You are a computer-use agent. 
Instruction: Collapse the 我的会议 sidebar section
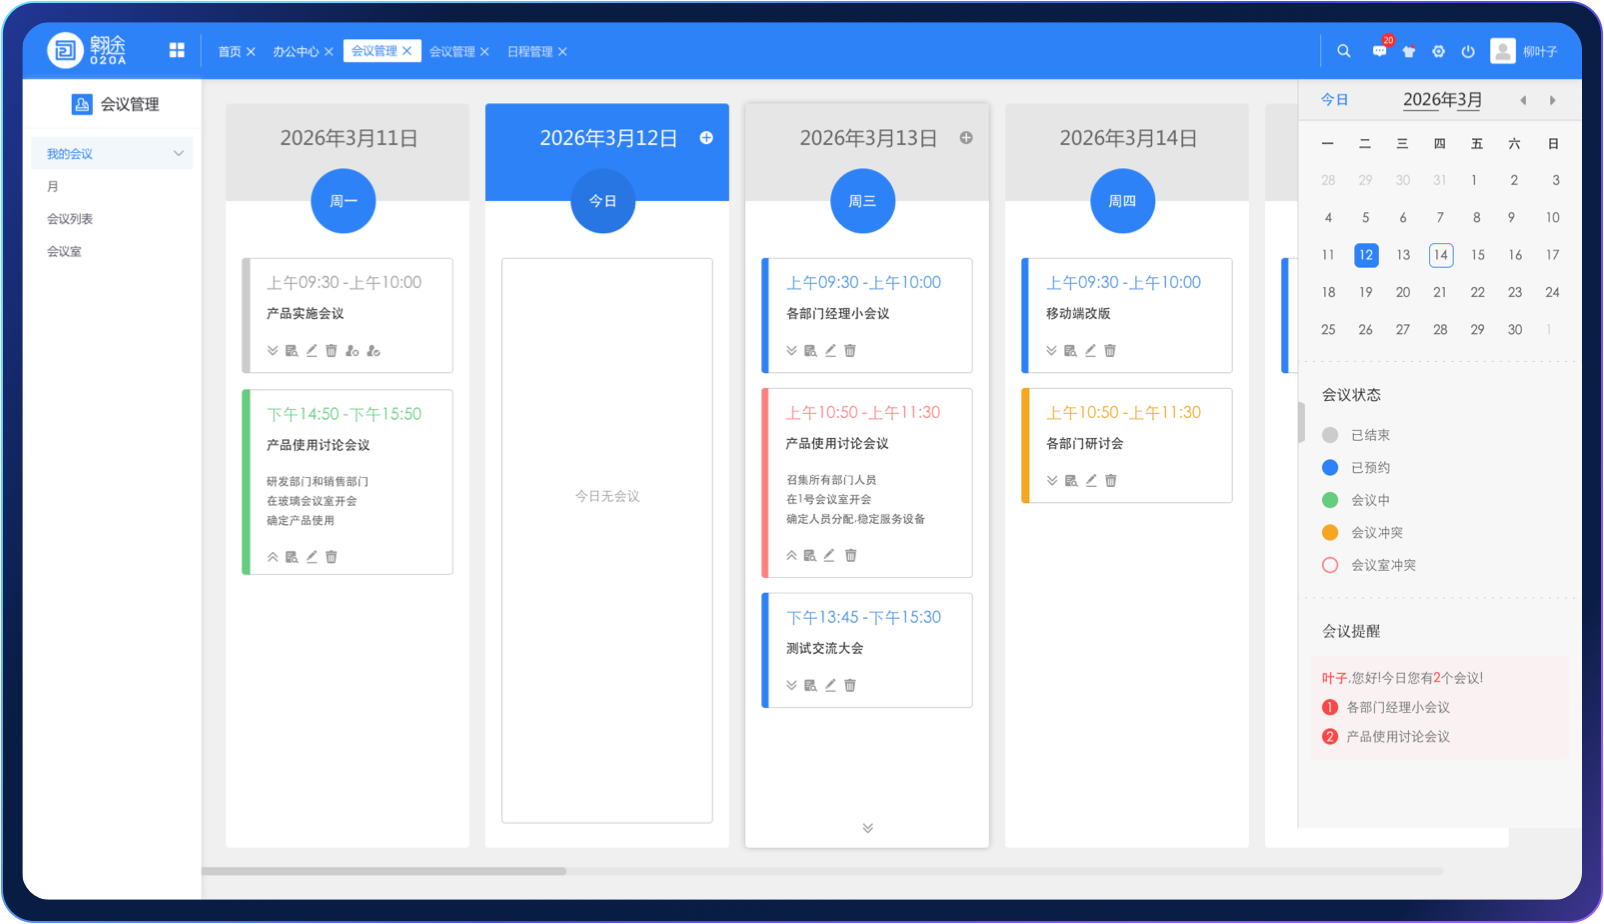coord(178,153)
